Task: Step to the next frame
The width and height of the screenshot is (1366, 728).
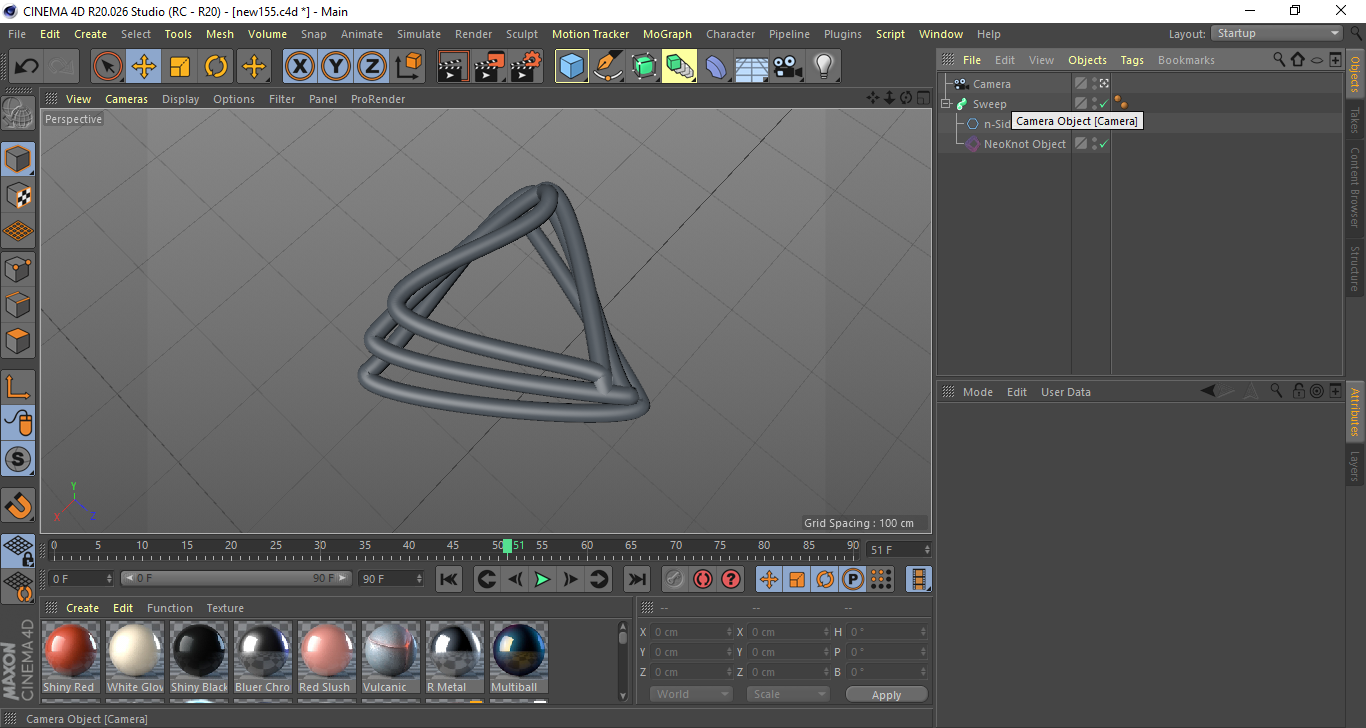Action: (570, 579)
